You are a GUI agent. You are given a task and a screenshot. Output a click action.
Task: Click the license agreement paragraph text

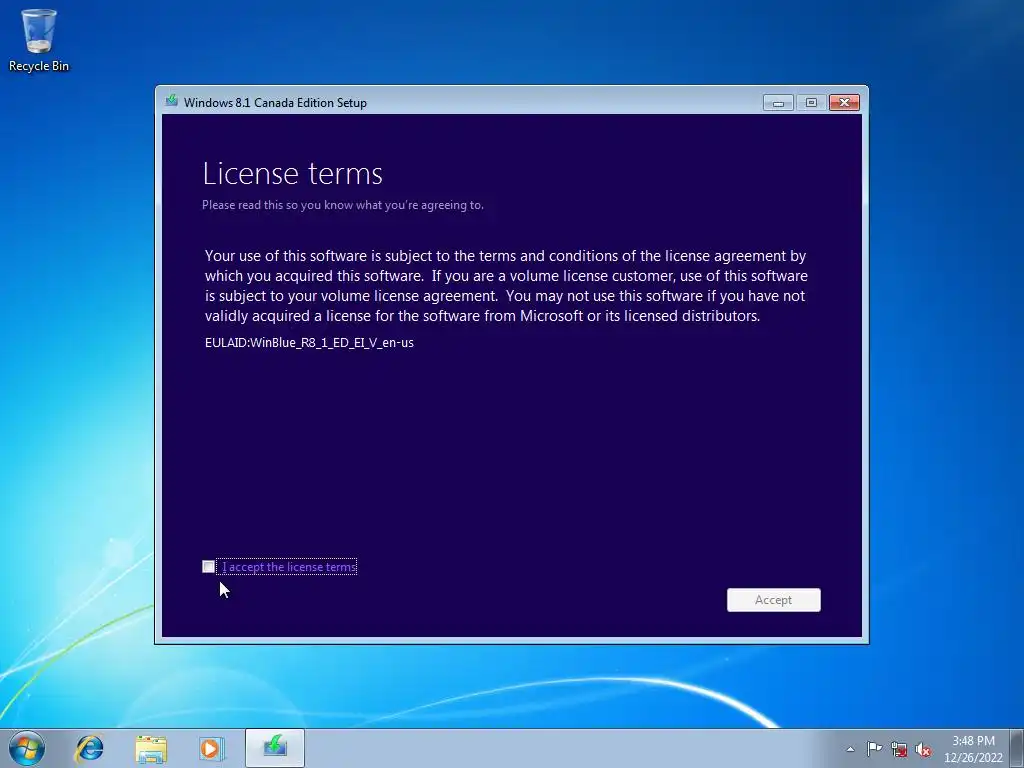click(506, 285)
